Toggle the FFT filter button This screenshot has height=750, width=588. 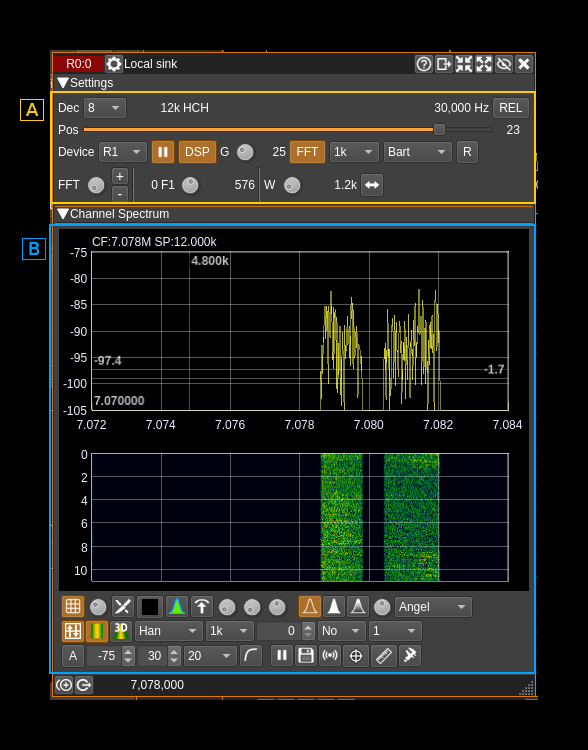[x=307, y=152]
